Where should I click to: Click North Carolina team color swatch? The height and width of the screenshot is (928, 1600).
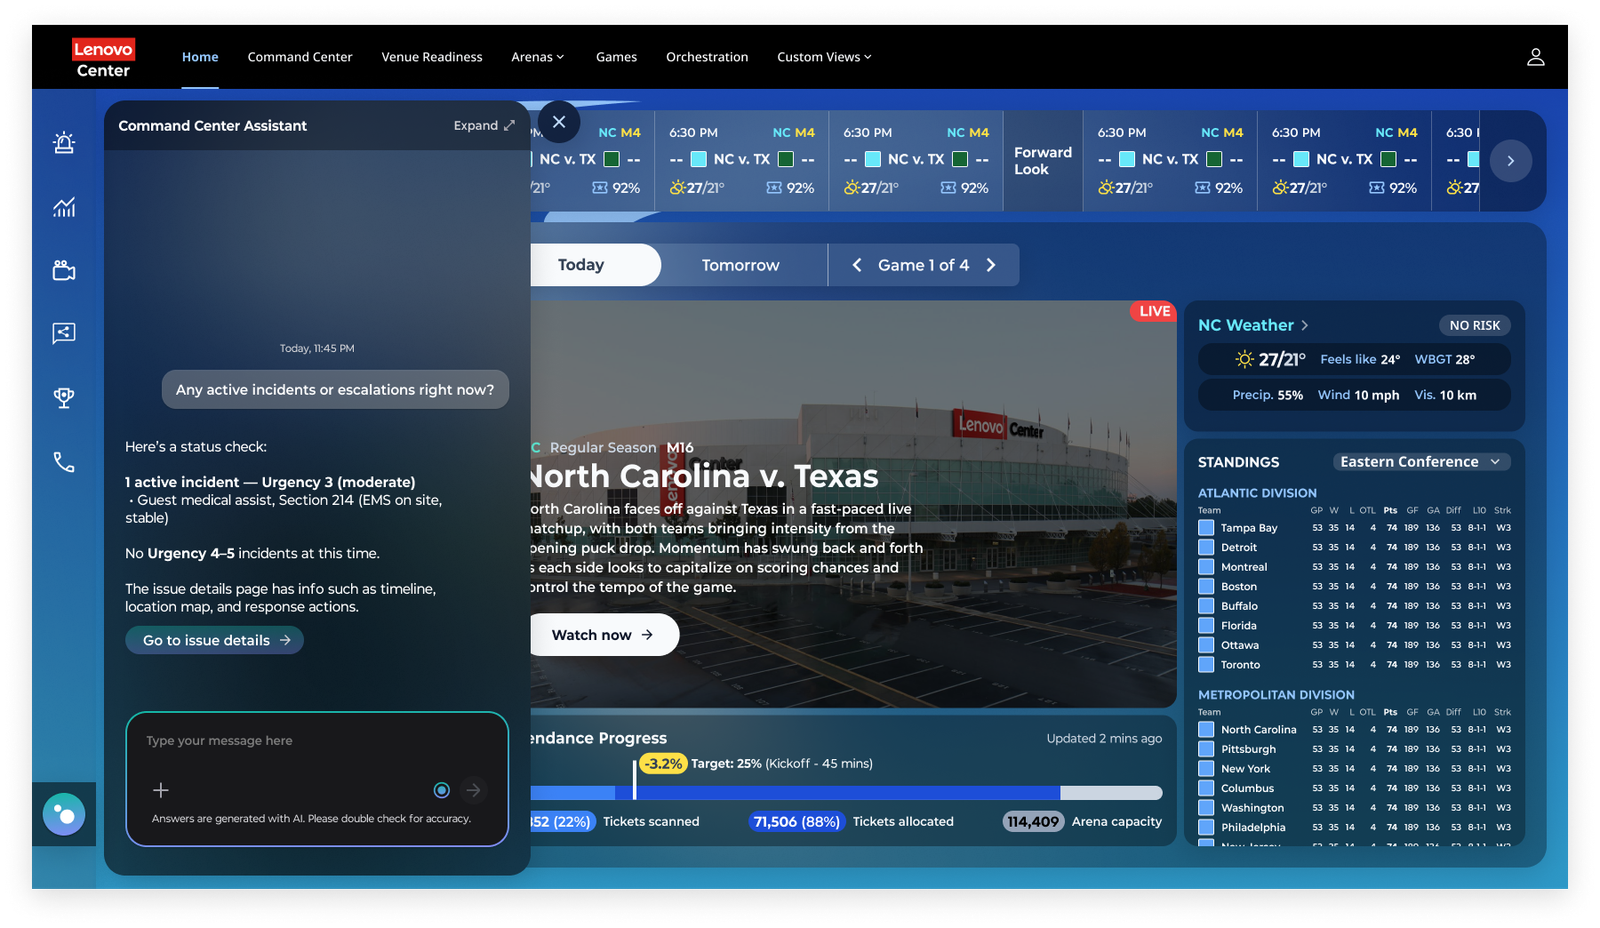click(1206, 730)
